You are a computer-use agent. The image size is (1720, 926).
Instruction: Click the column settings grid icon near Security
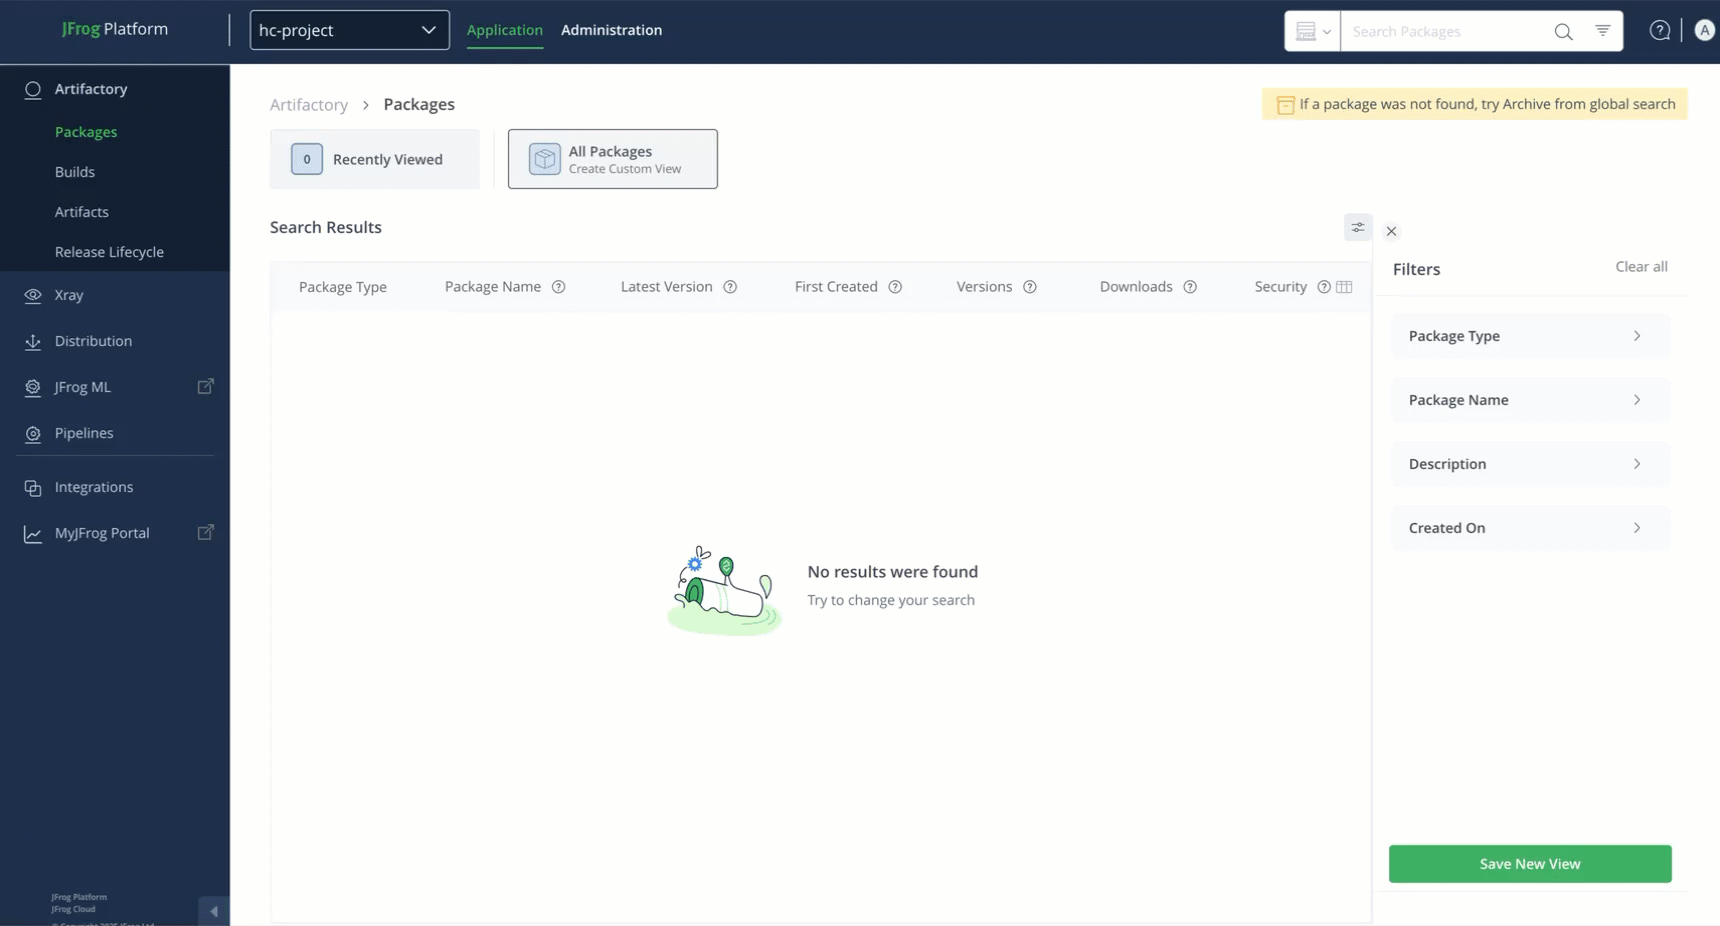pyautogui.click(x=1343, y=287)
